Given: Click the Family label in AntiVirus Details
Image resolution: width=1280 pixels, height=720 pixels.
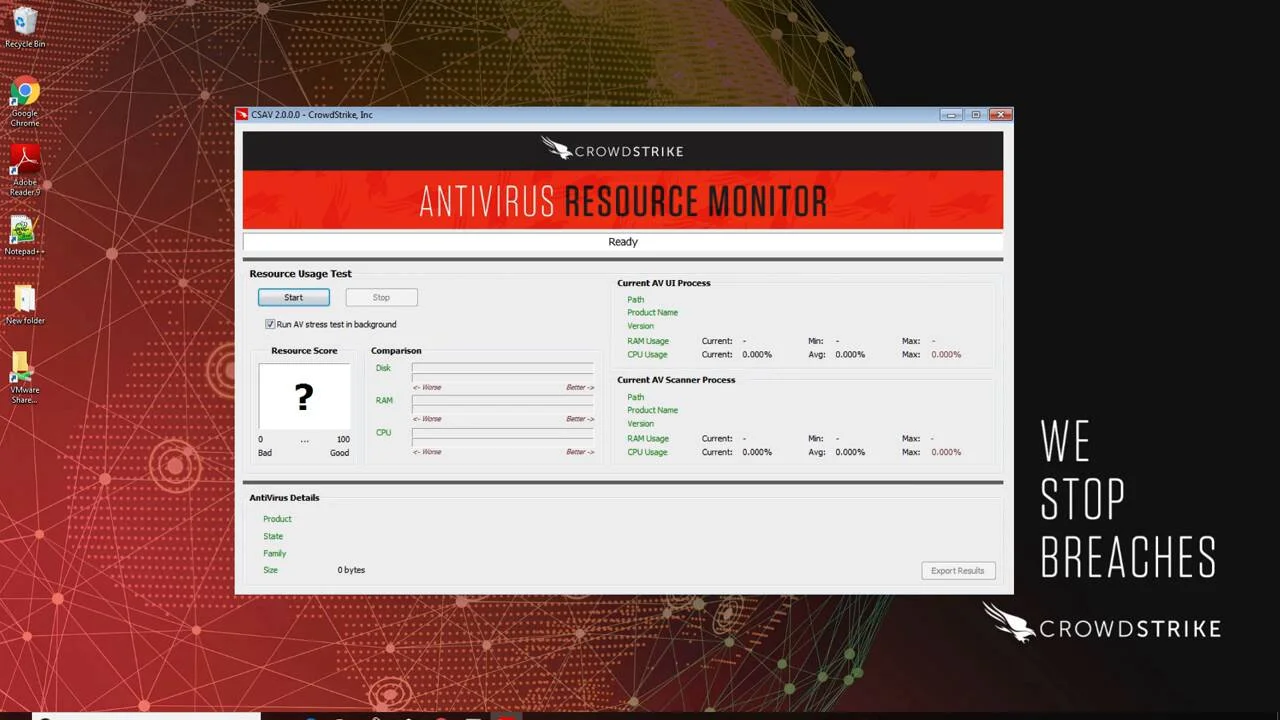Looking at the screenshot, I should (275, 554).
